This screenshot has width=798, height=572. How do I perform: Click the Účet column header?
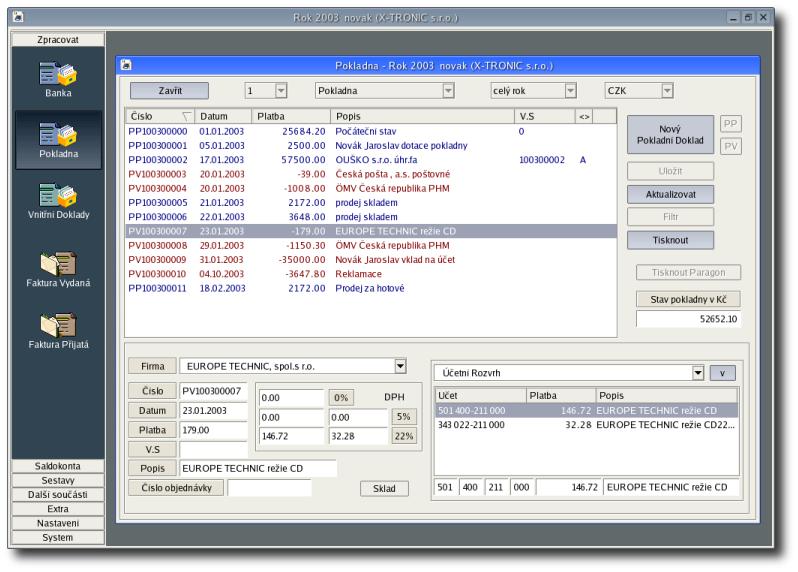coord(480,395)
